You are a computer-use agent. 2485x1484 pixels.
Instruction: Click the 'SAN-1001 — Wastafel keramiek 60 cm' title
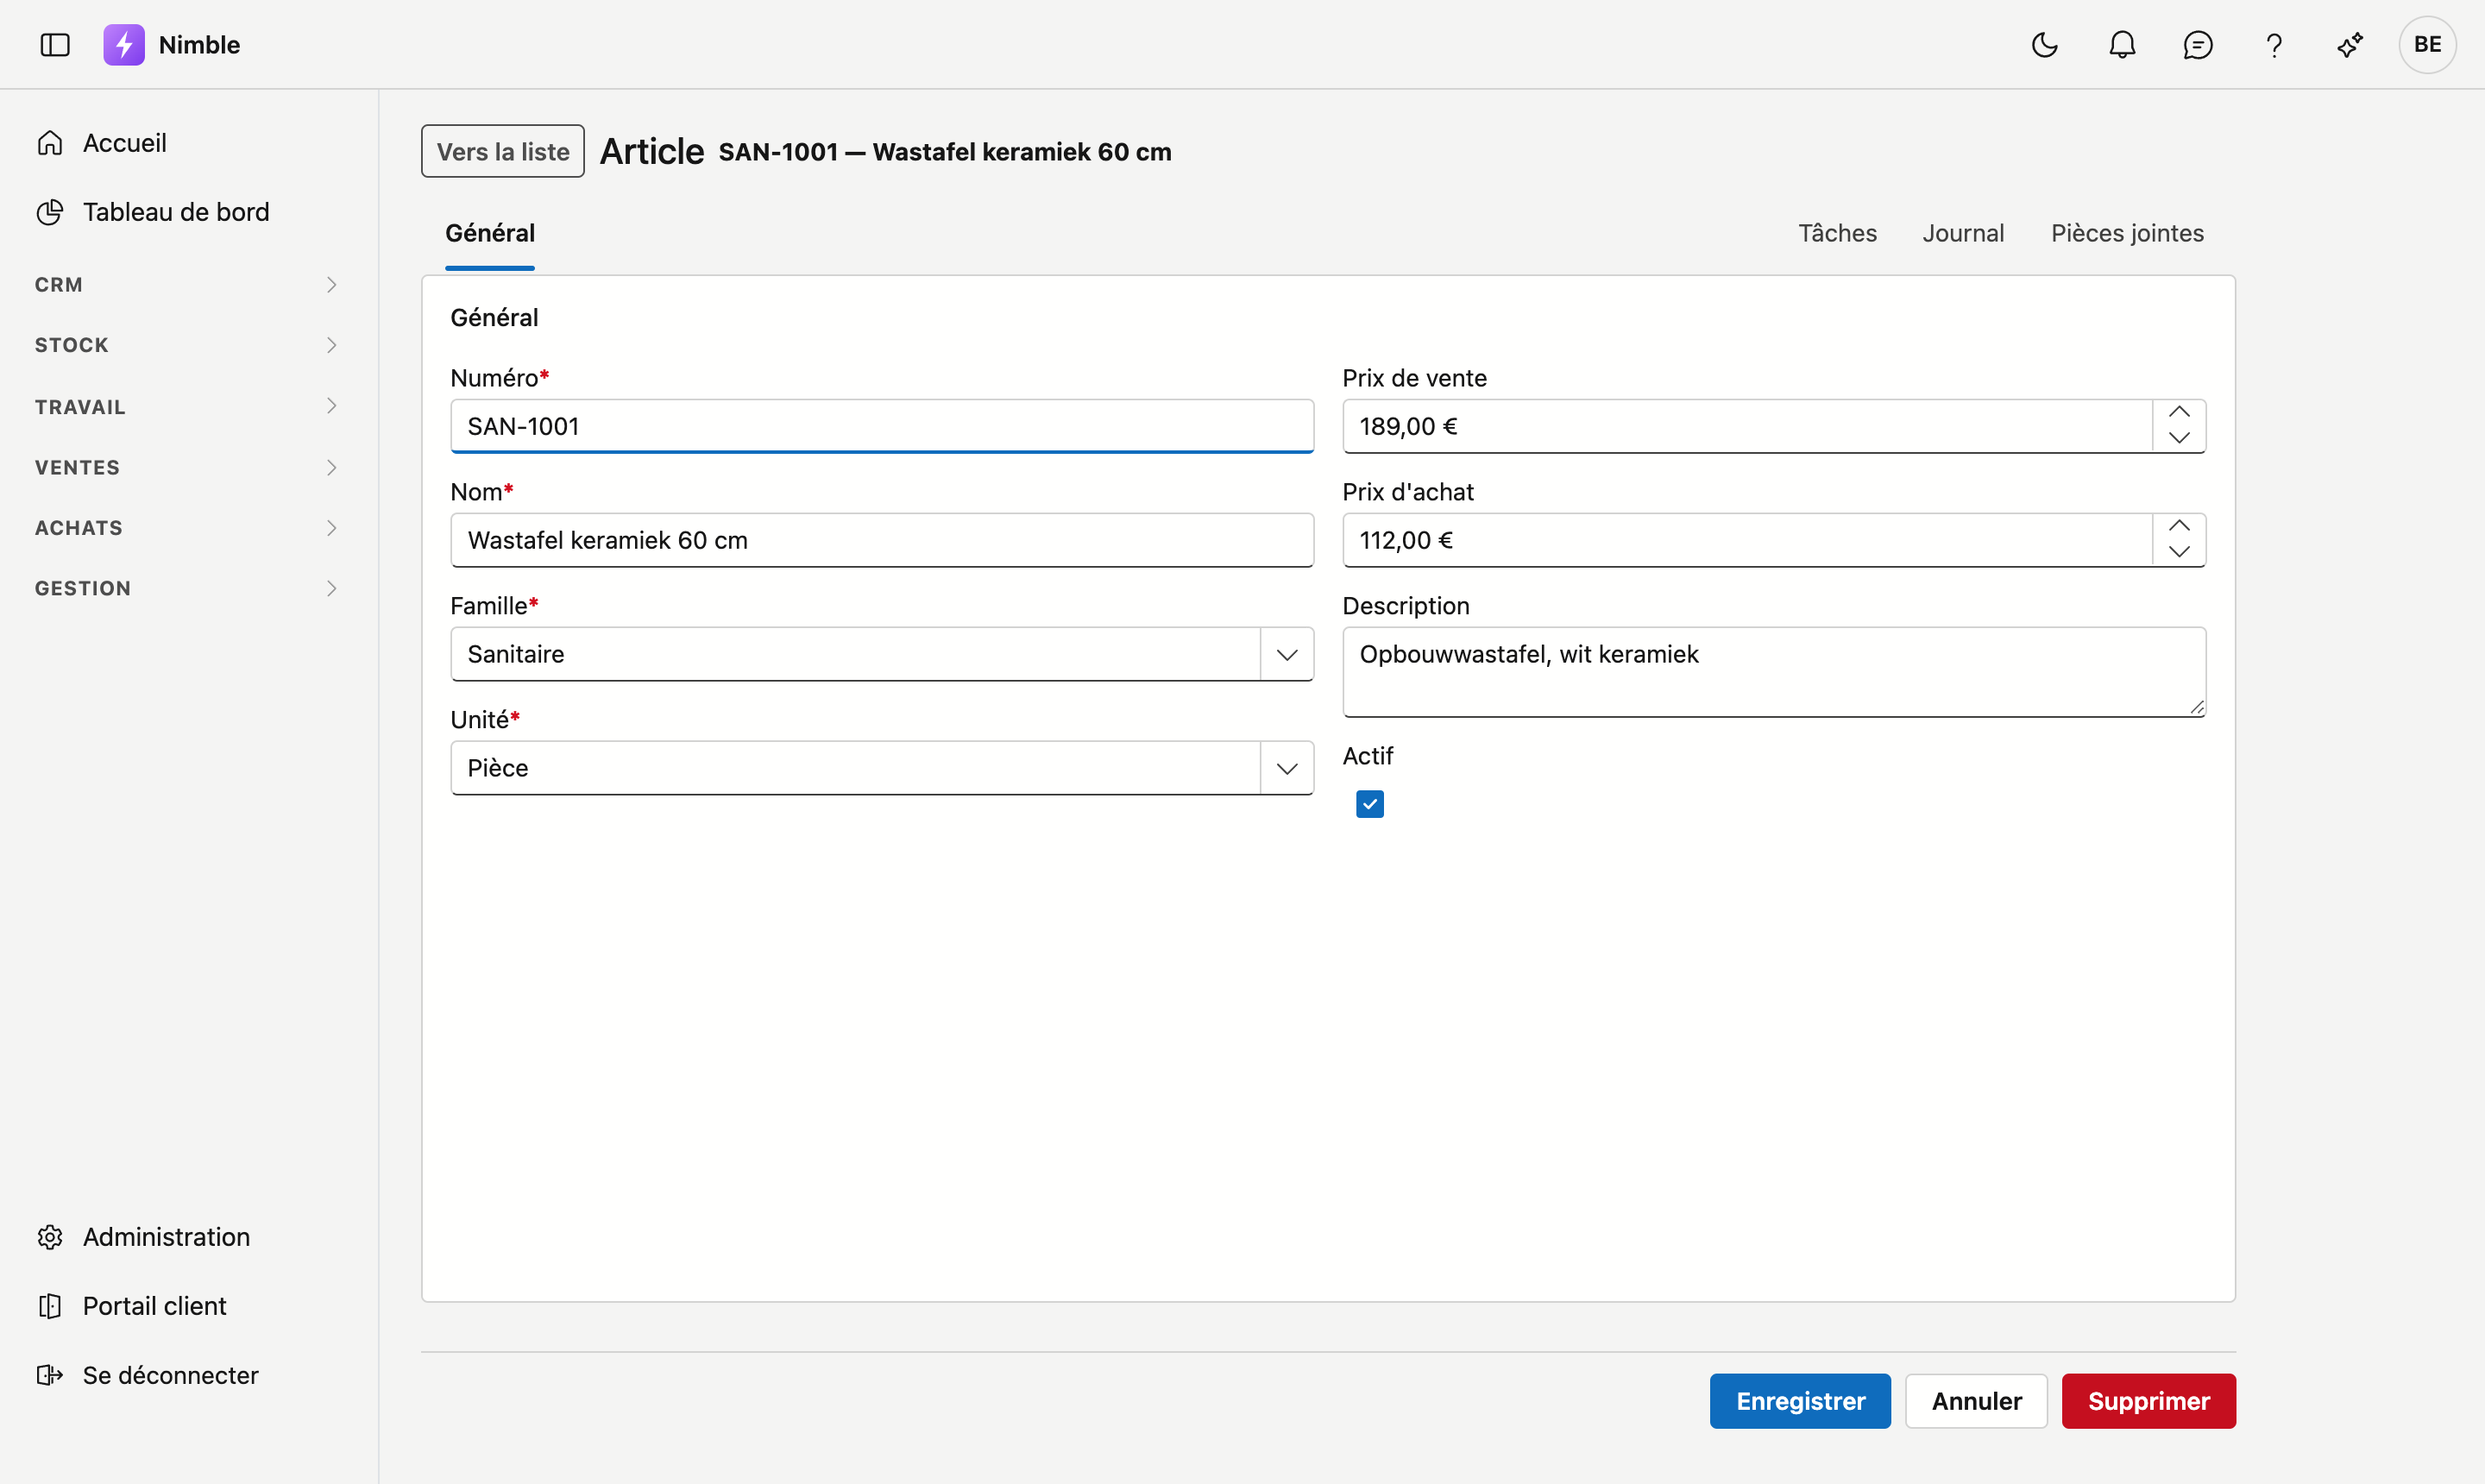click(945, 152)
